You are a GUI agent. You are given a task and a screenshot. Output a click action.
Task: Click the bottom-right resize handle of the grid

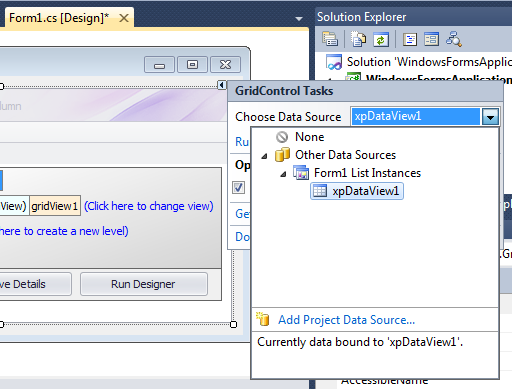pyautogui.click(x=234, y=324)
